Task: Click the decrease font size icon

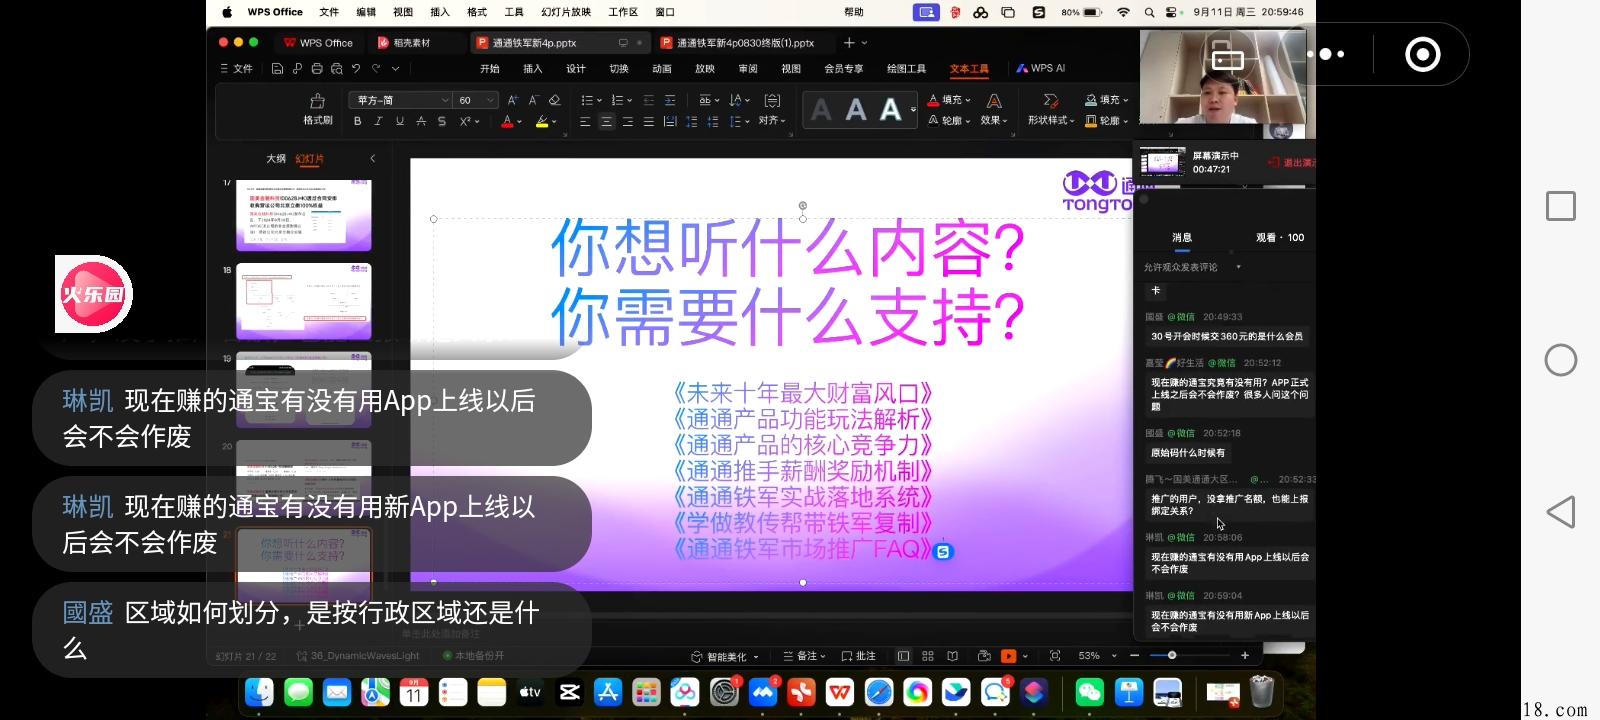Action: coord(533,100)
